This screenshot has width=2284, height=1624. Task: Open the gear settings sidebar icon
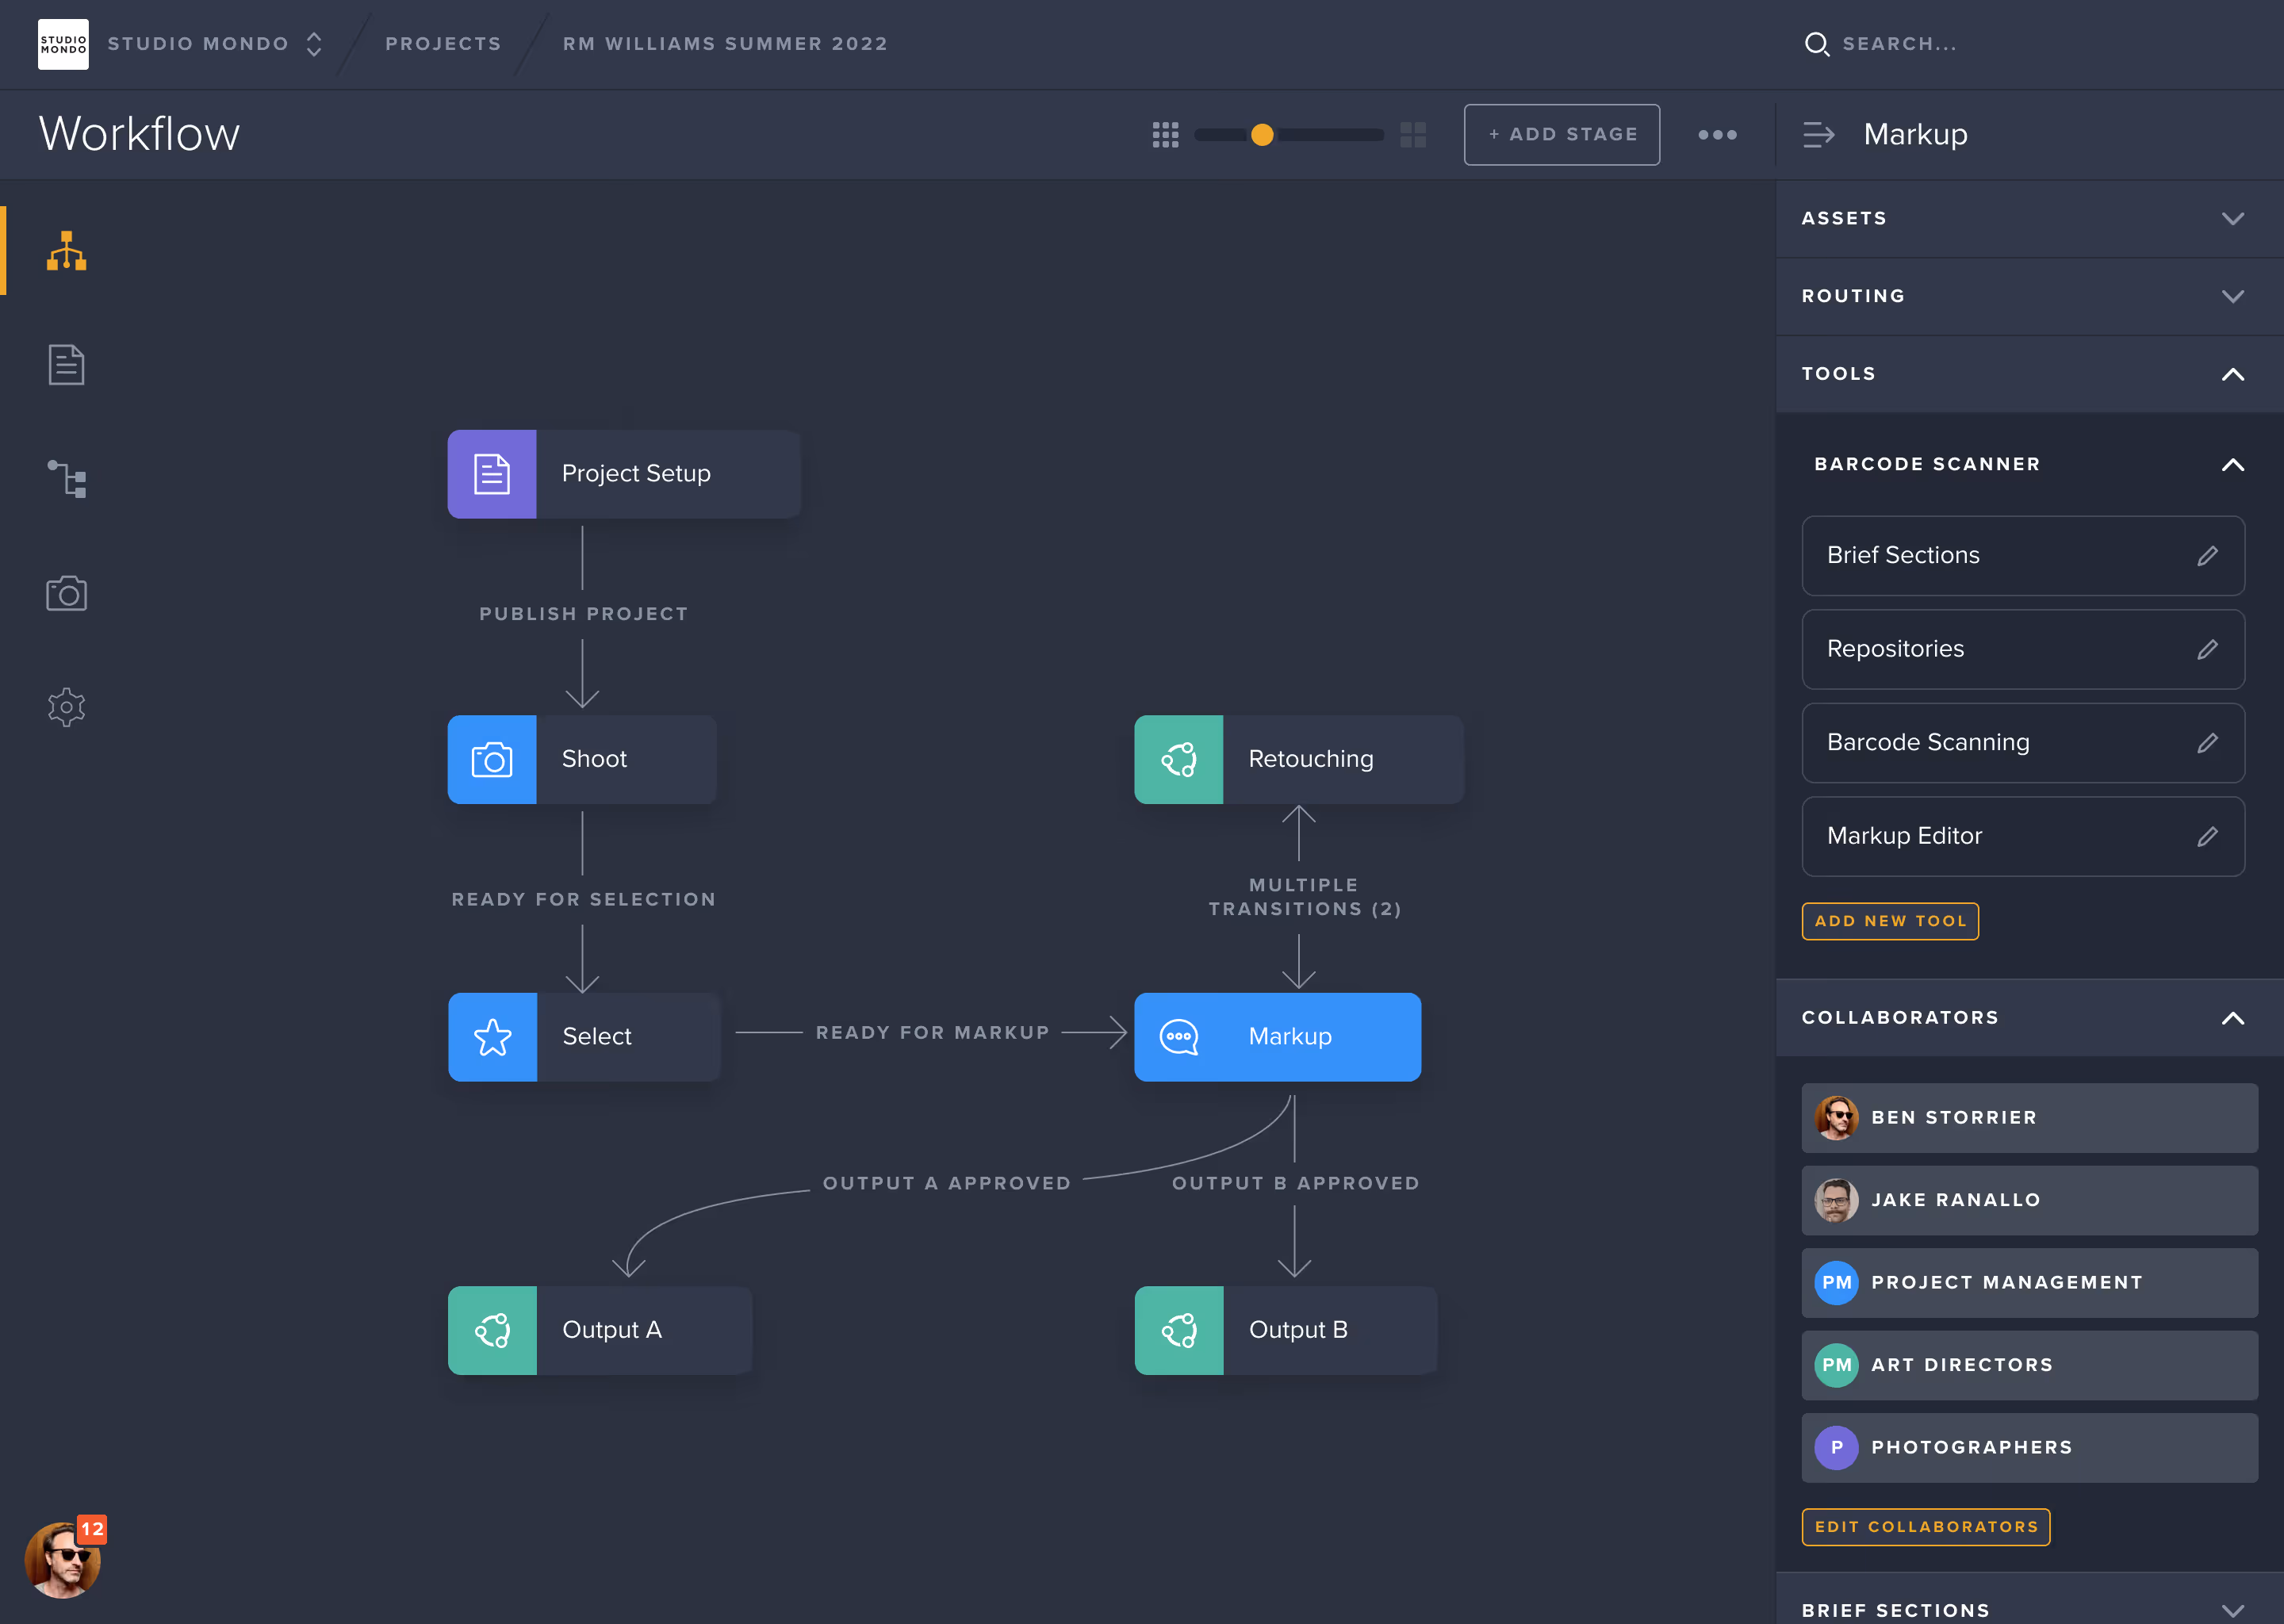point(66,707)
